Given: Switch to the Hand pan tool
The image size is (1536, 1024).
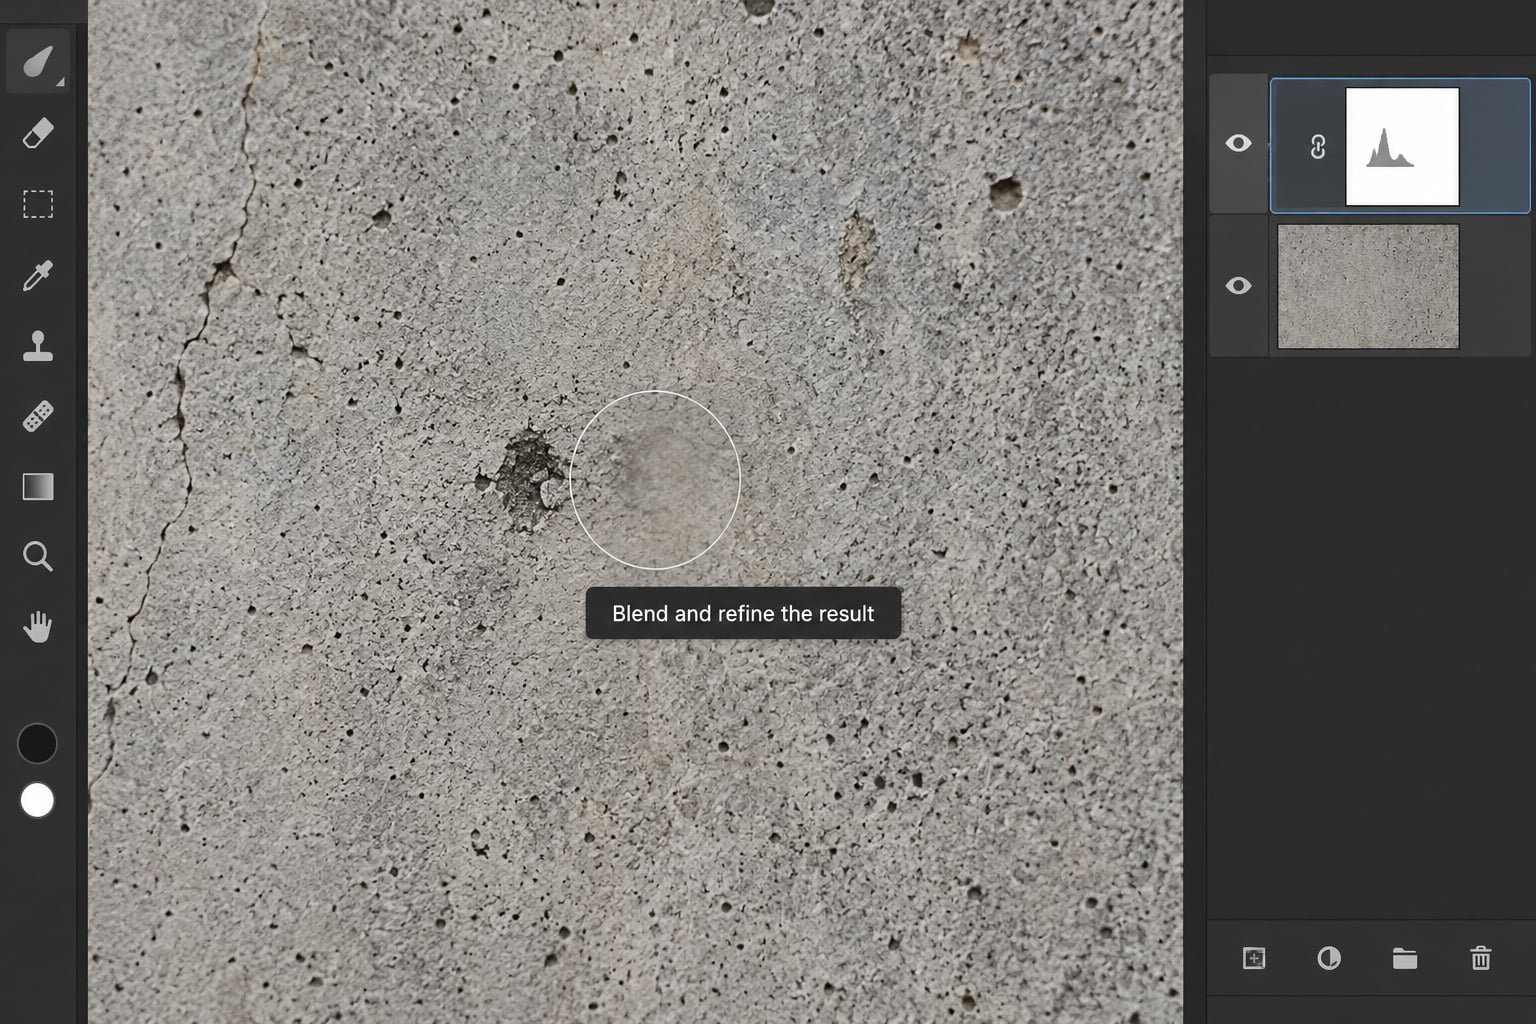Looking at the screenshot, I should coord(38,628).
